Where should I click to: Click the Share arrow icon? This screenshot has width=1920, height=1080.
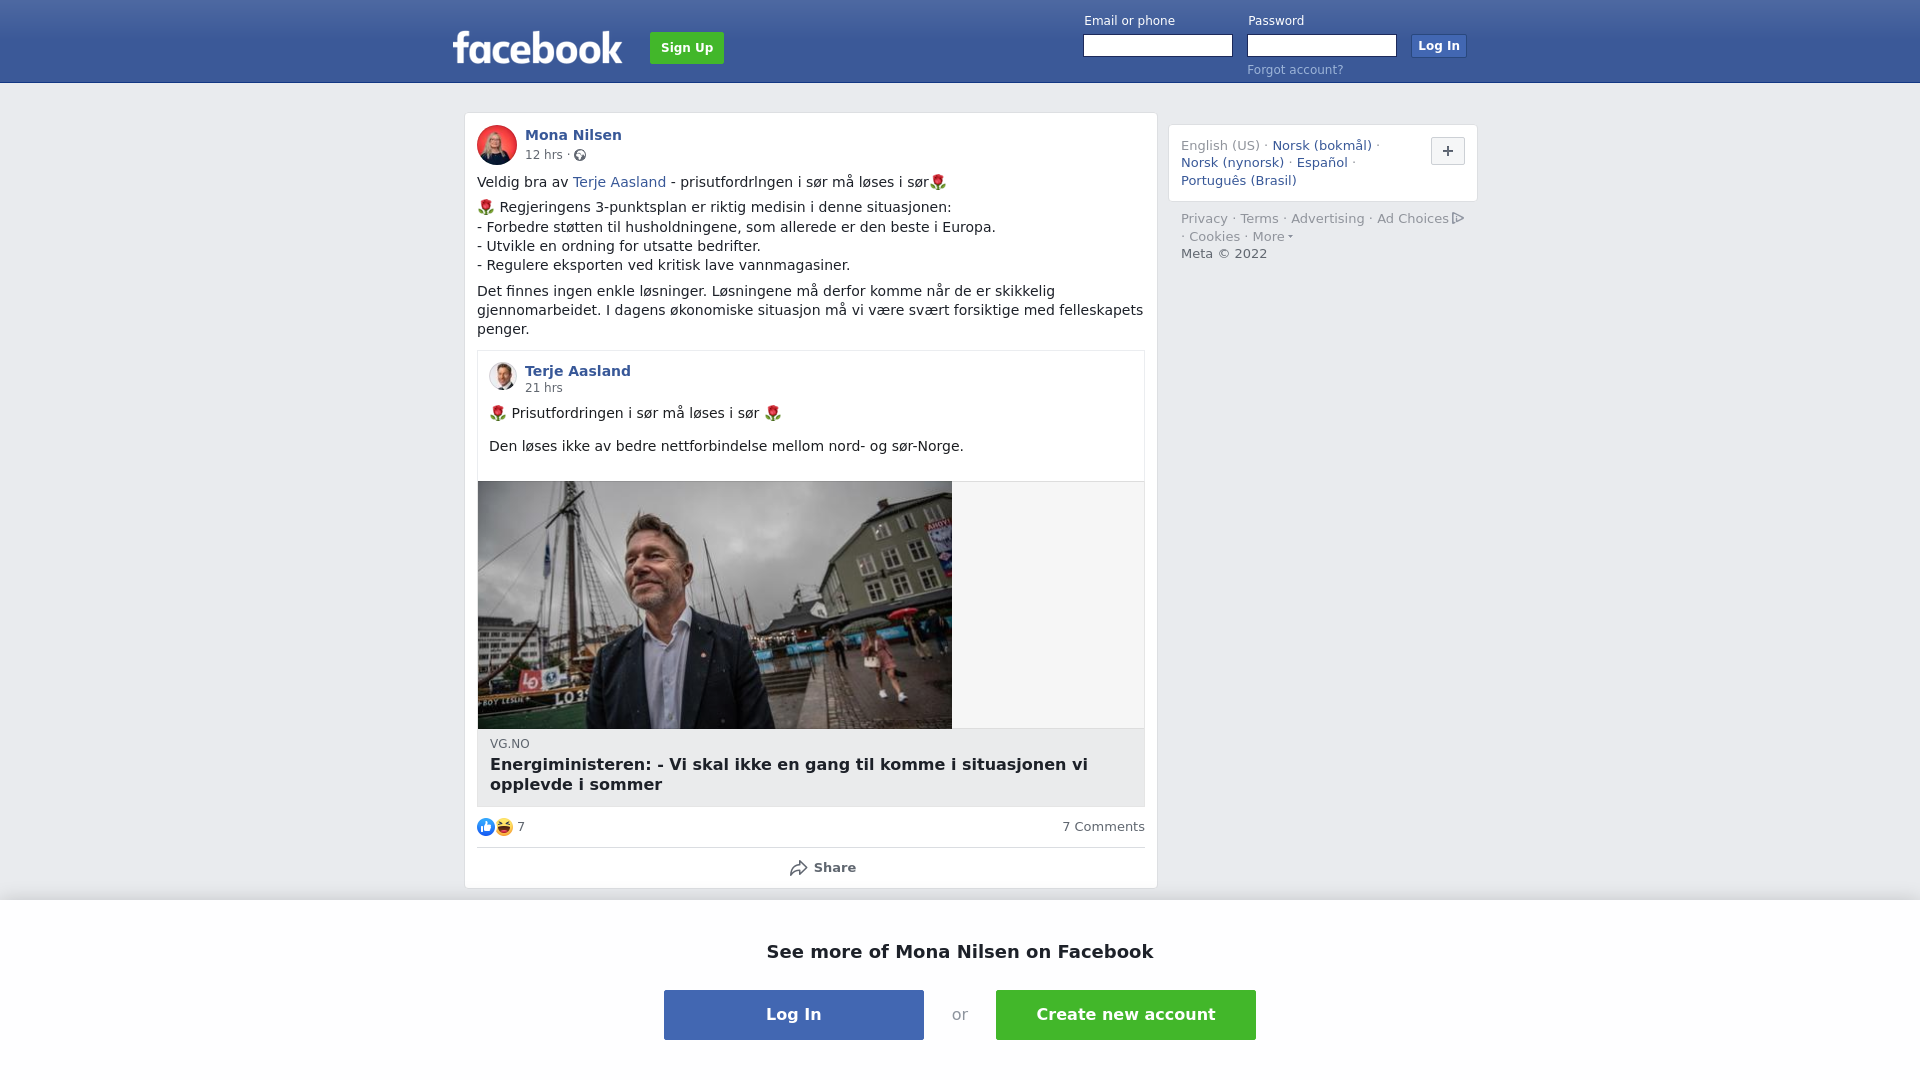[x=798, y=868]
